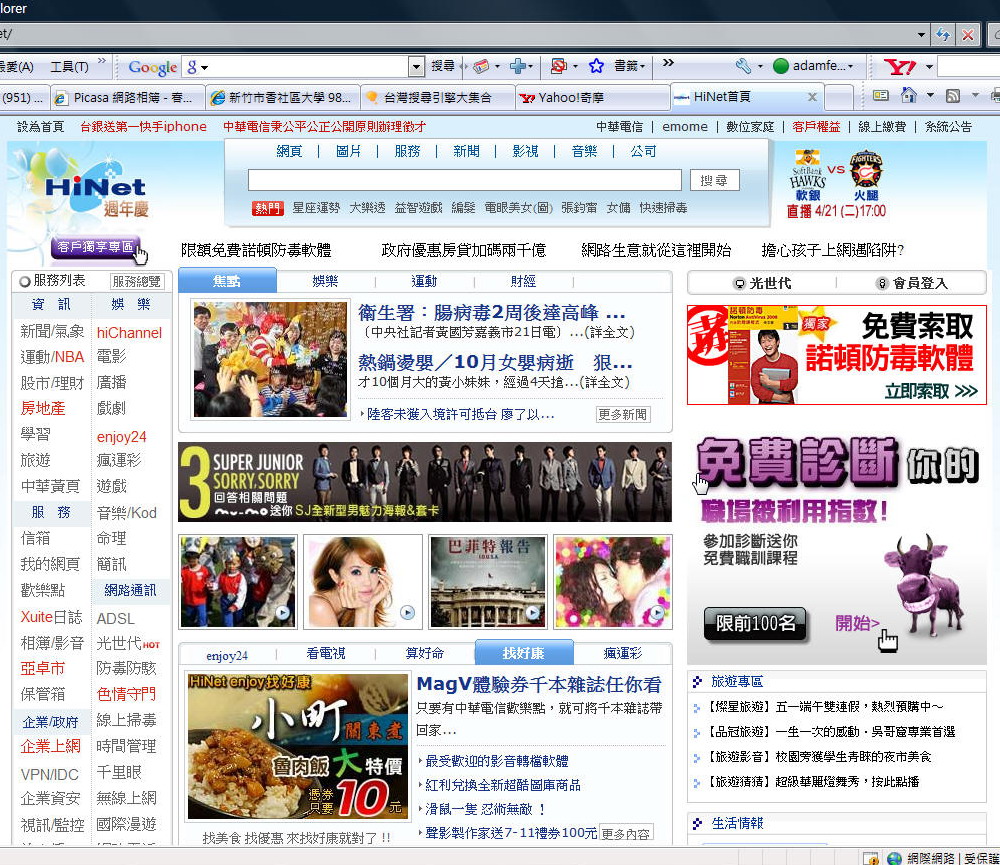
Task: Switch to 台灣搜尋引擎大集合 tab
Action: [438, 98]
